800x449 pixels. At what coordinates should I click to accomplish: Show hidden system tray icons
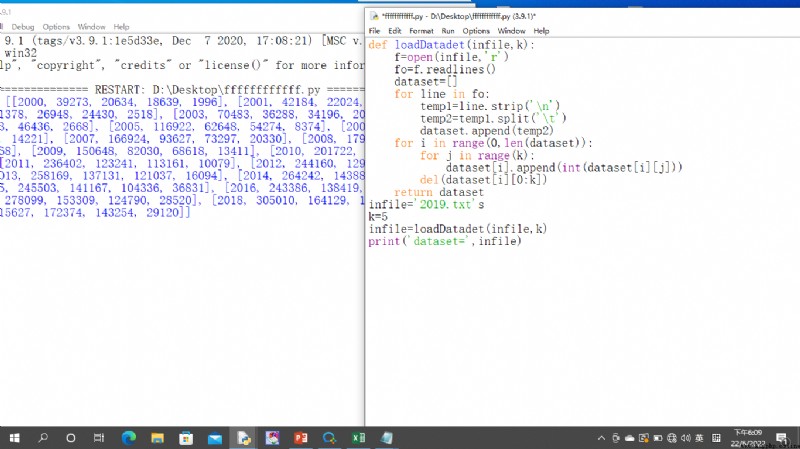[x=601, y=438]
